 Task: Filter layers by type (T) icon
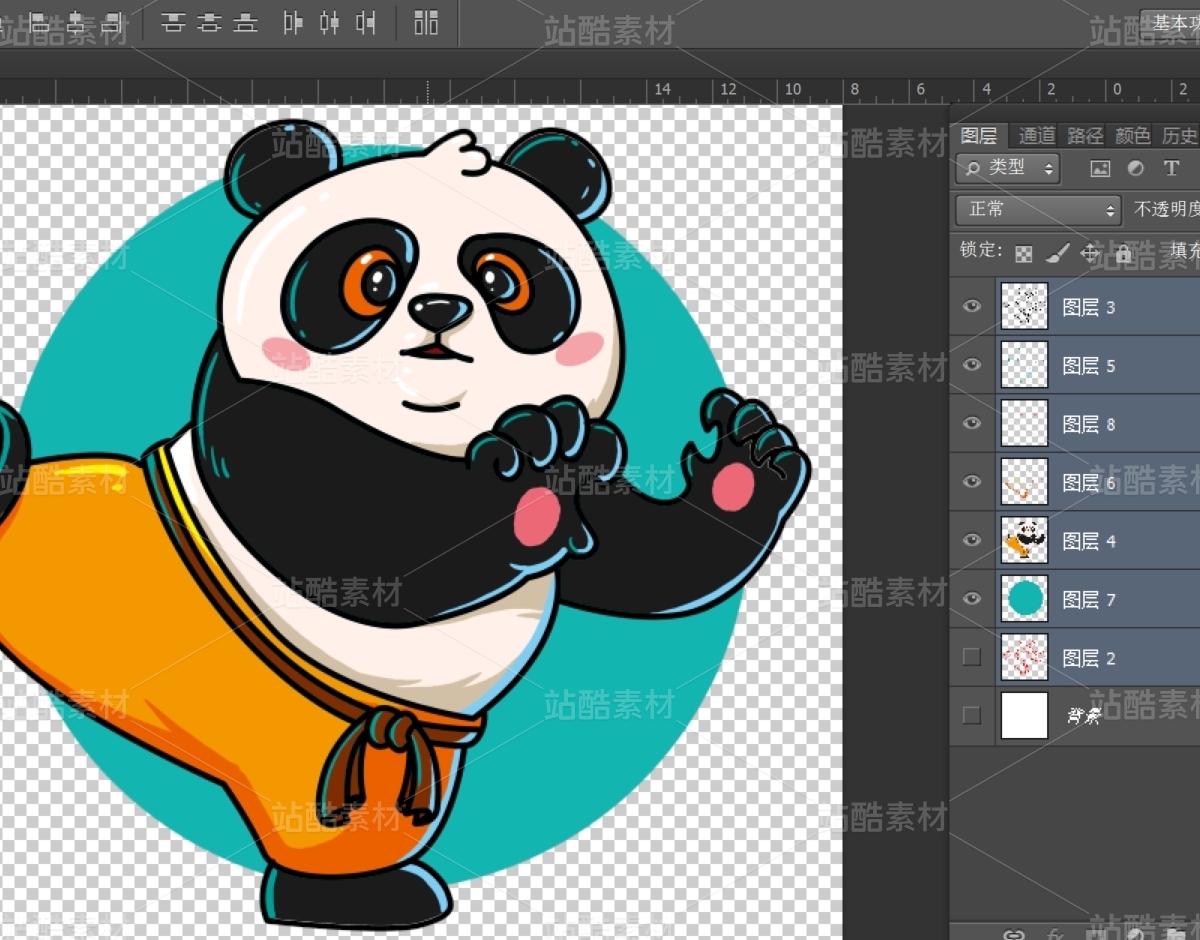[x=1171, y=168]
